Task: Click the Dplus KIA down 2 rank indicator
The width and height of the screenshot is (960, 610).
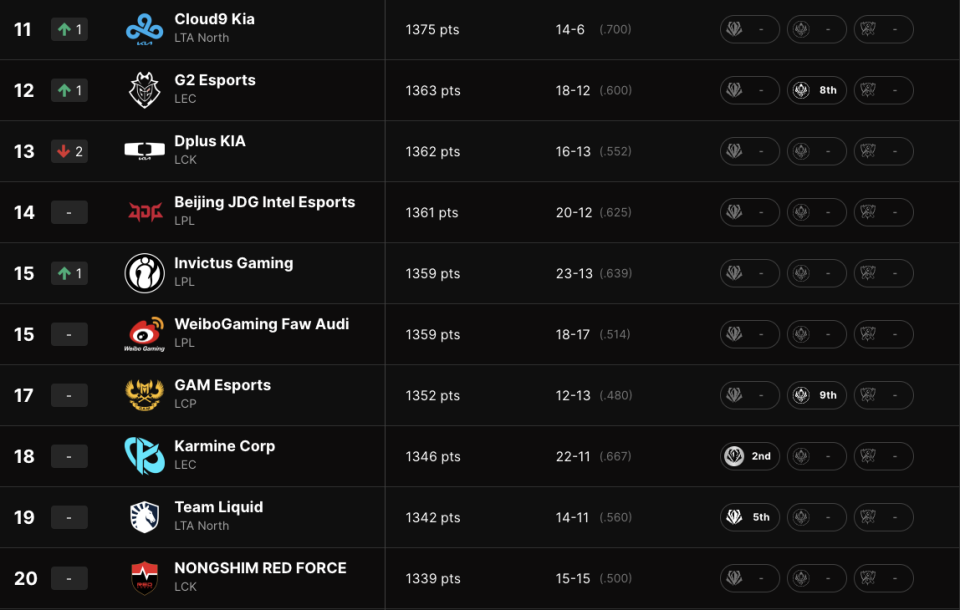Action: click(69, 151)
